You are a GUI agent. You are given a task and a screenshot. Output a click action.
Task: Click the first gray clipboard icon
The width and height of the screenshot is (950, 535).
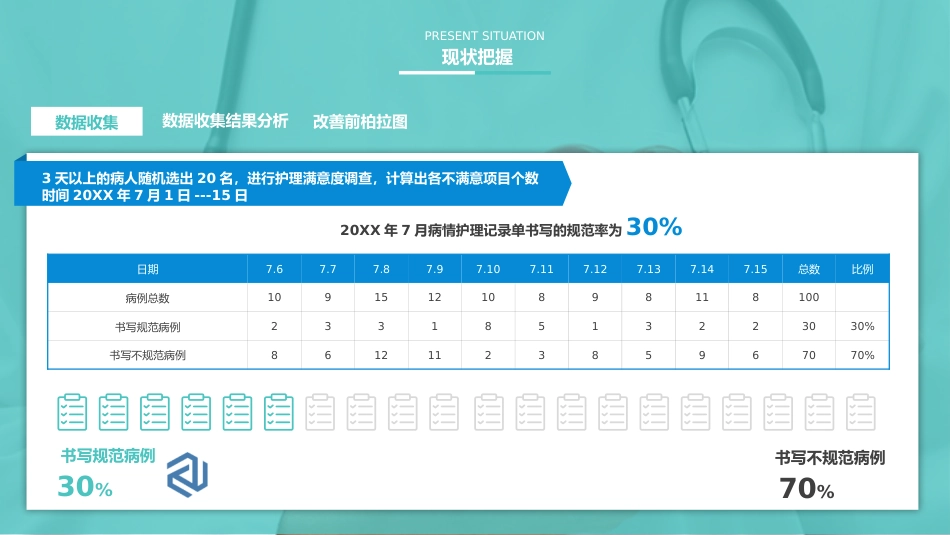[x=320, y=413]
